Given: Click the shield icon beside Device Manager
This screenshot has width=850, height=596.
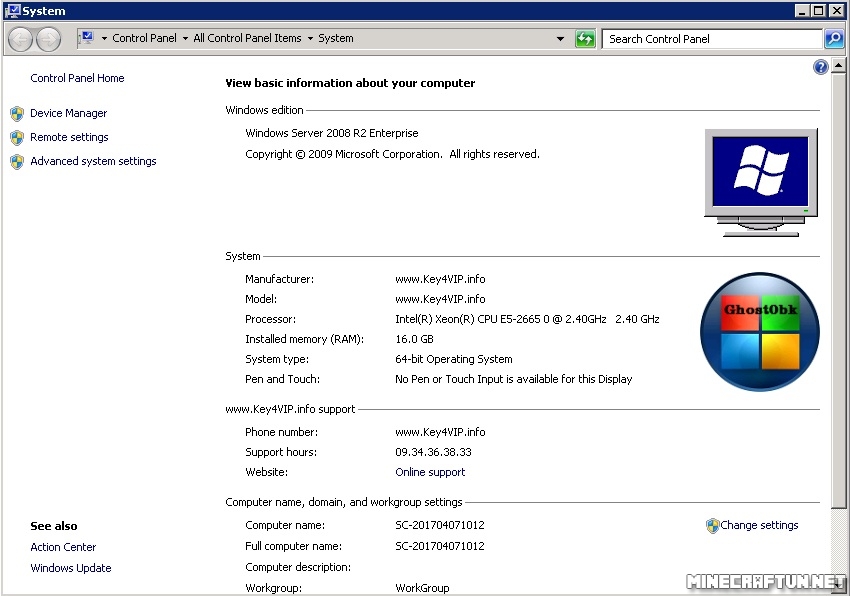Looking at the screenshot, I should click(x=17, y=113).
